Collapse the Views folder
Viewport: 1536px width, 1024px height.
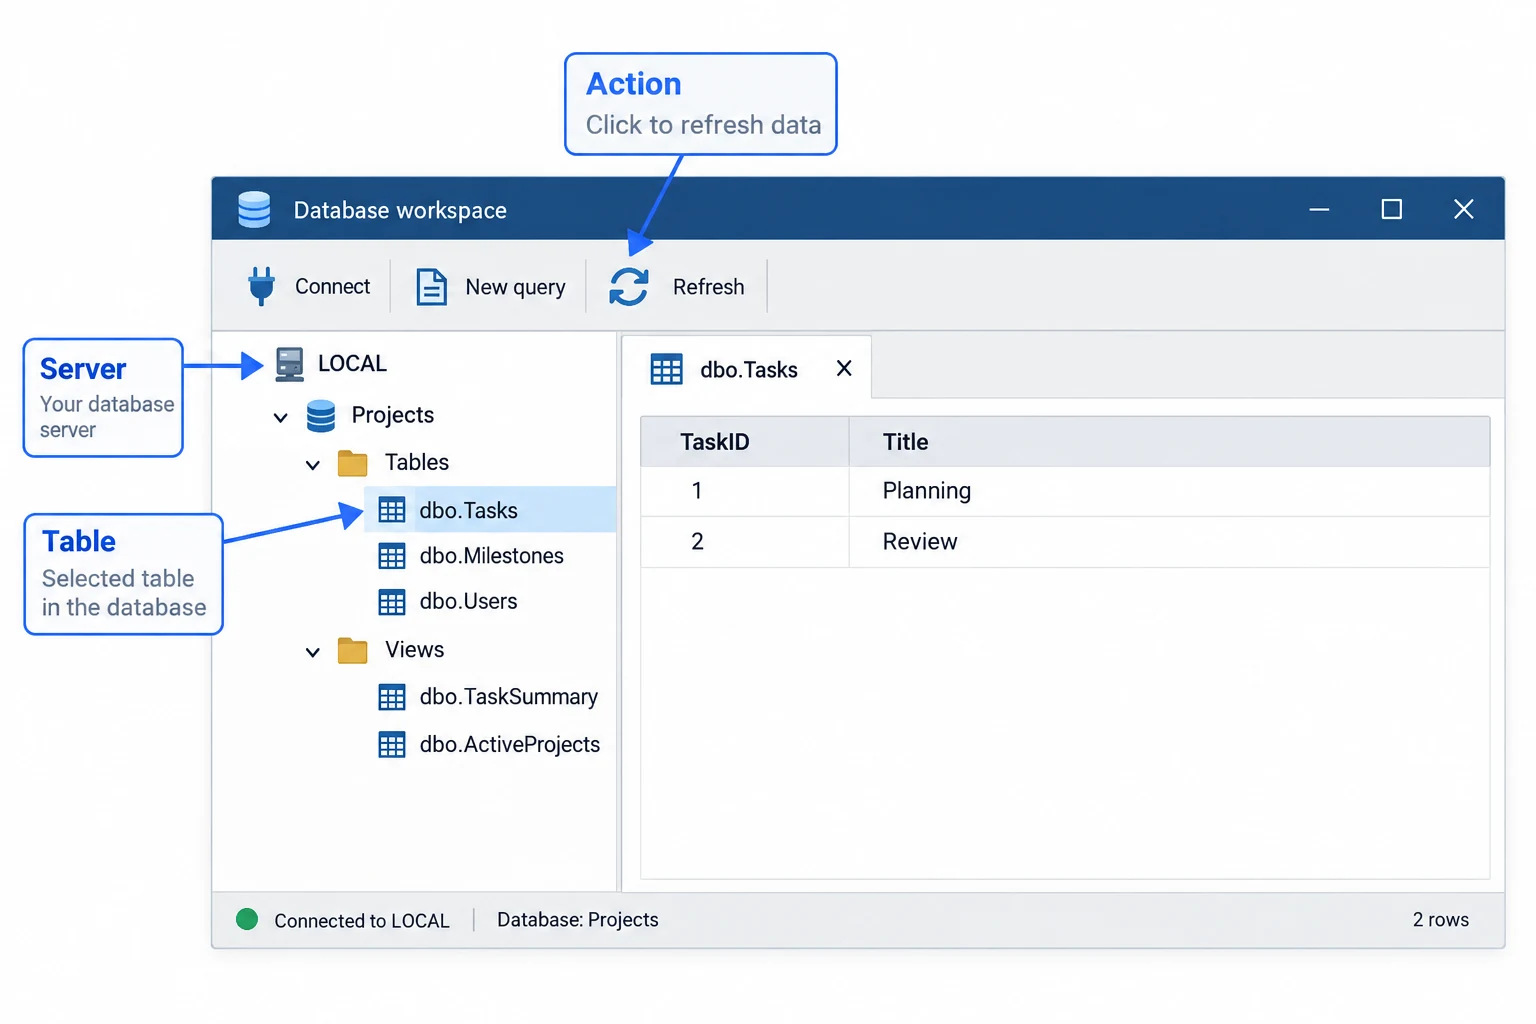click(x=313, y=652)
